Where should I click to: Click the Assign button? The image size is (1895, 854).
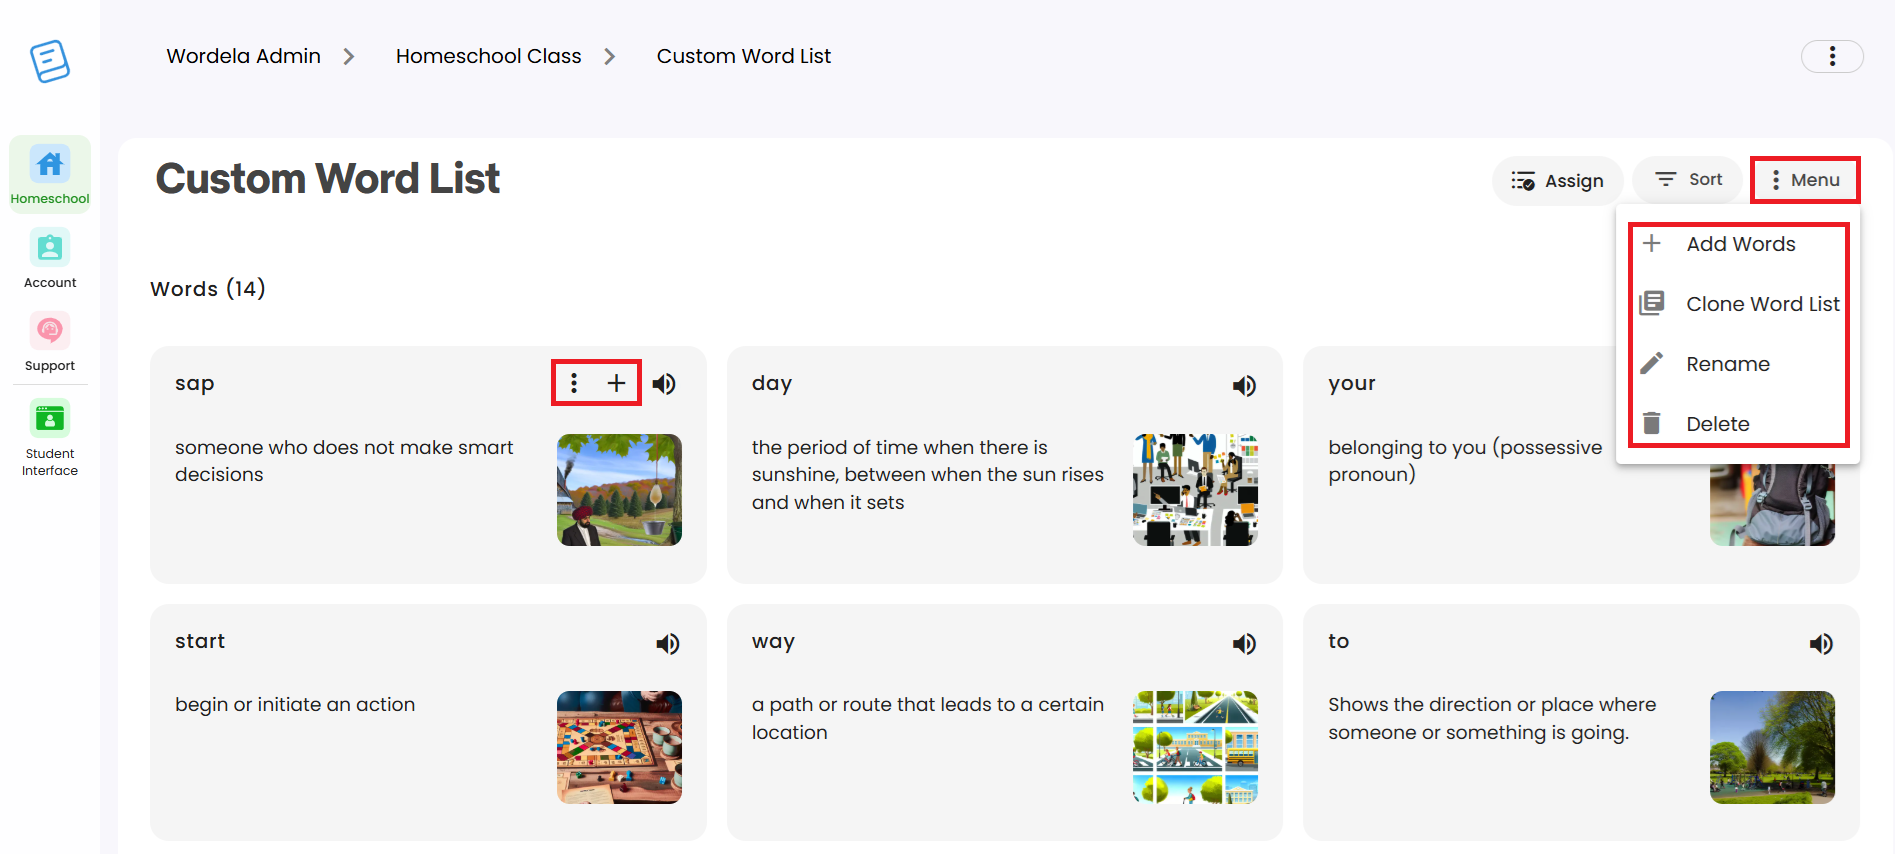point(1557,181)
